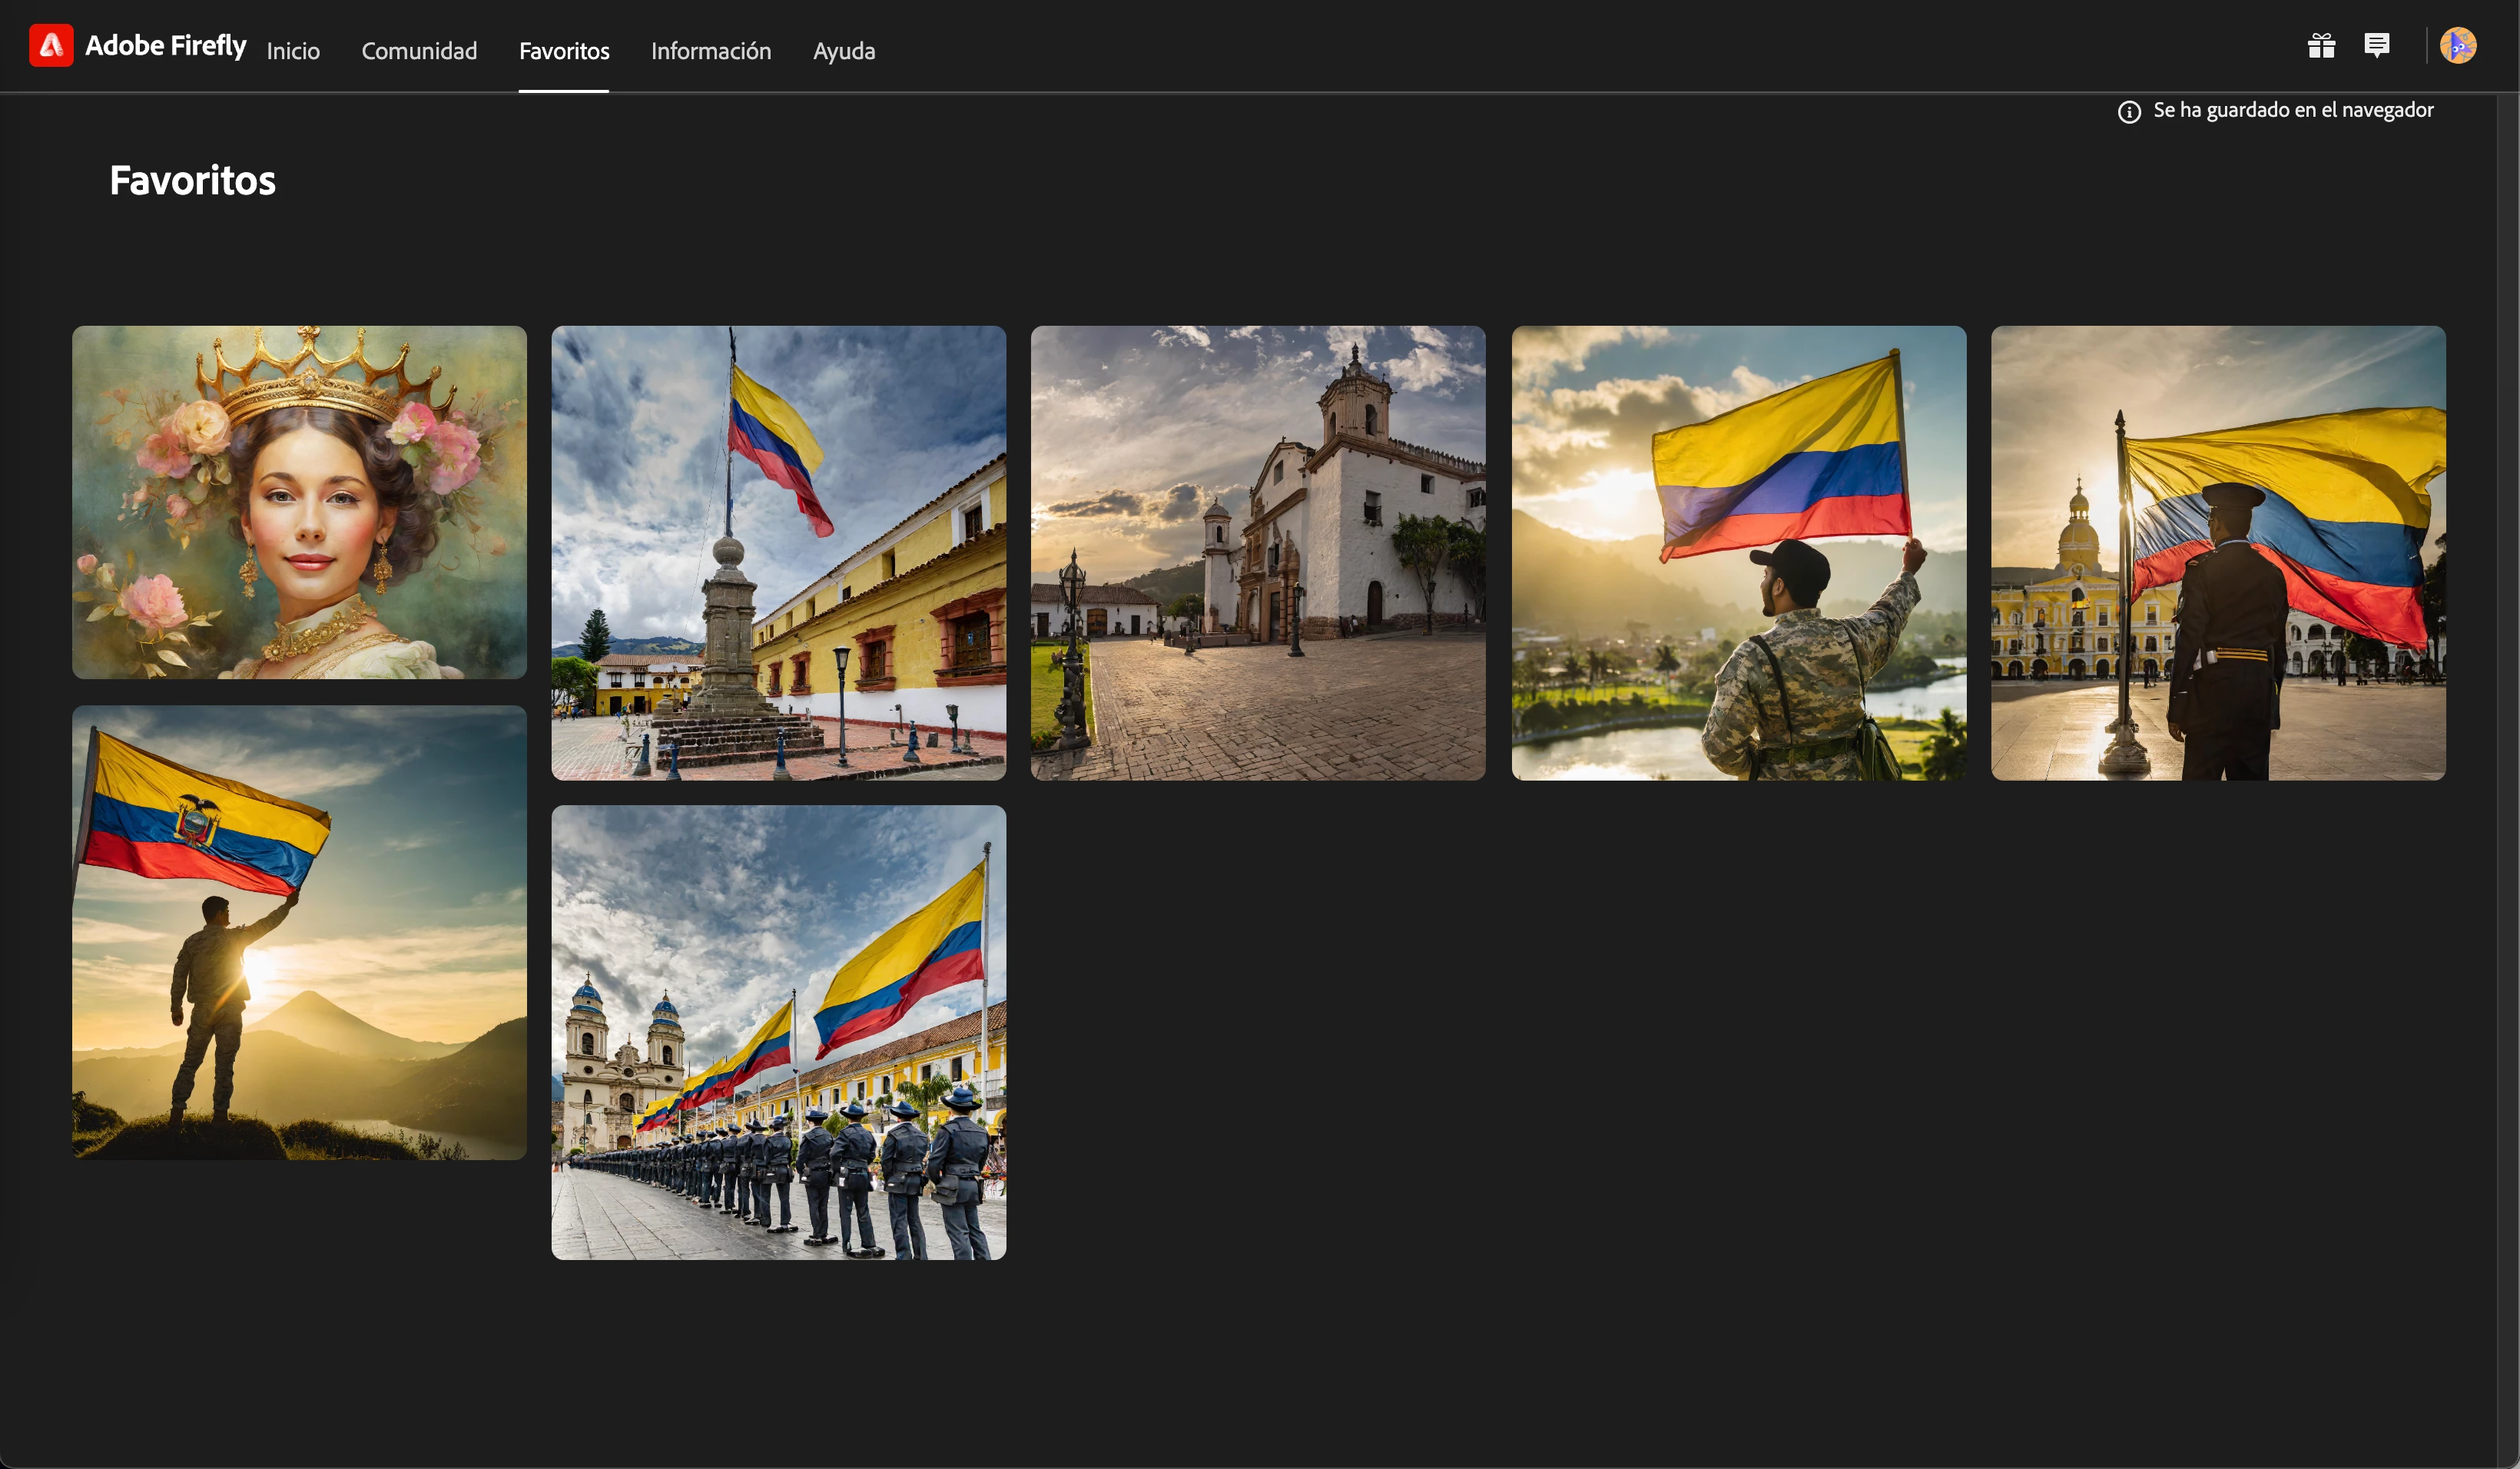2520x1469 pixels.
Task: Open the camouflage soldier holding flag image
Action: 1738,552
